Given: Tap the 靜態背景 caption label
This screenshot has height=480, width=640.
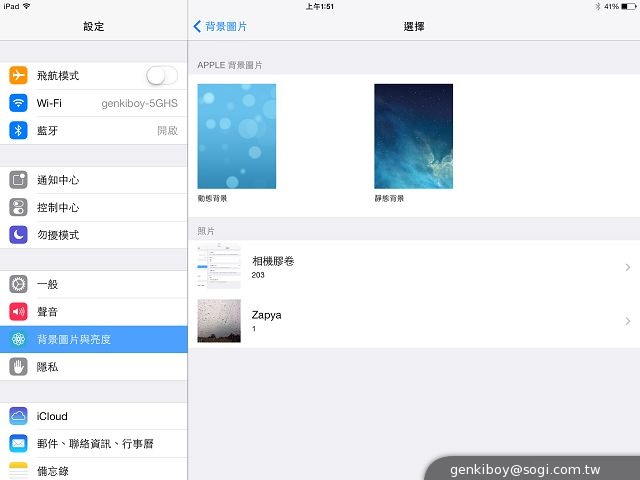Looking at the screenshot, I should coord(389,198).
